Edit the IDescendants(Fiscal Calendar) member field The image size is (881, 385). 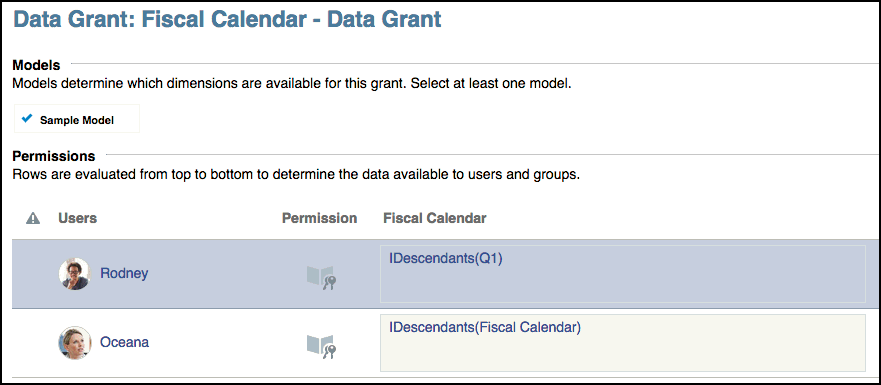click(623, 343)
